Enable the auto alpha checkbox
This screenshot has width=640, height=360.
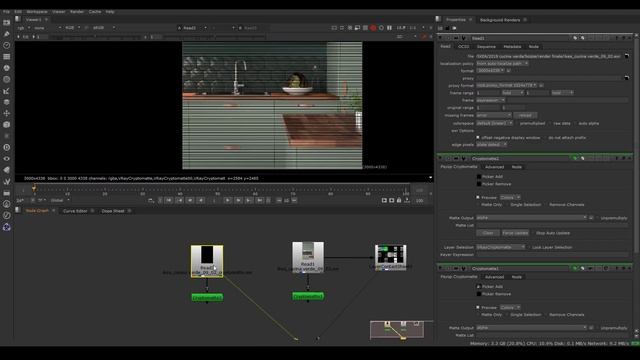pos(575,123)
